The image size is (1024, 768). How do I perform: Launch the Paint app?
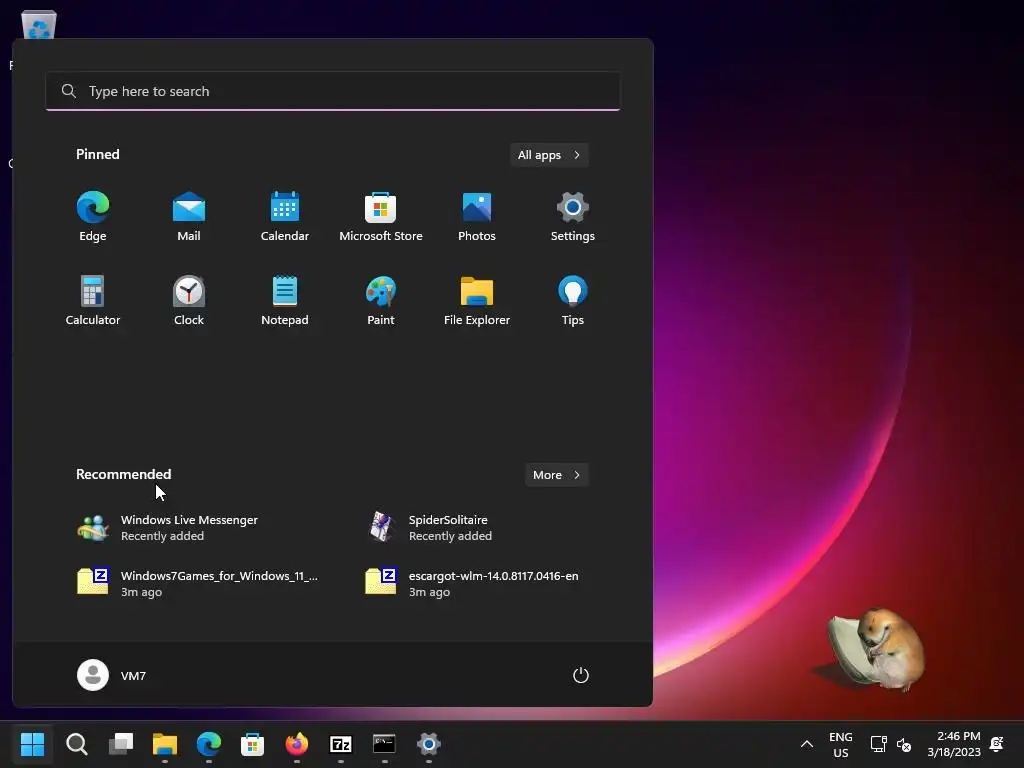click(x=381, y=300)
